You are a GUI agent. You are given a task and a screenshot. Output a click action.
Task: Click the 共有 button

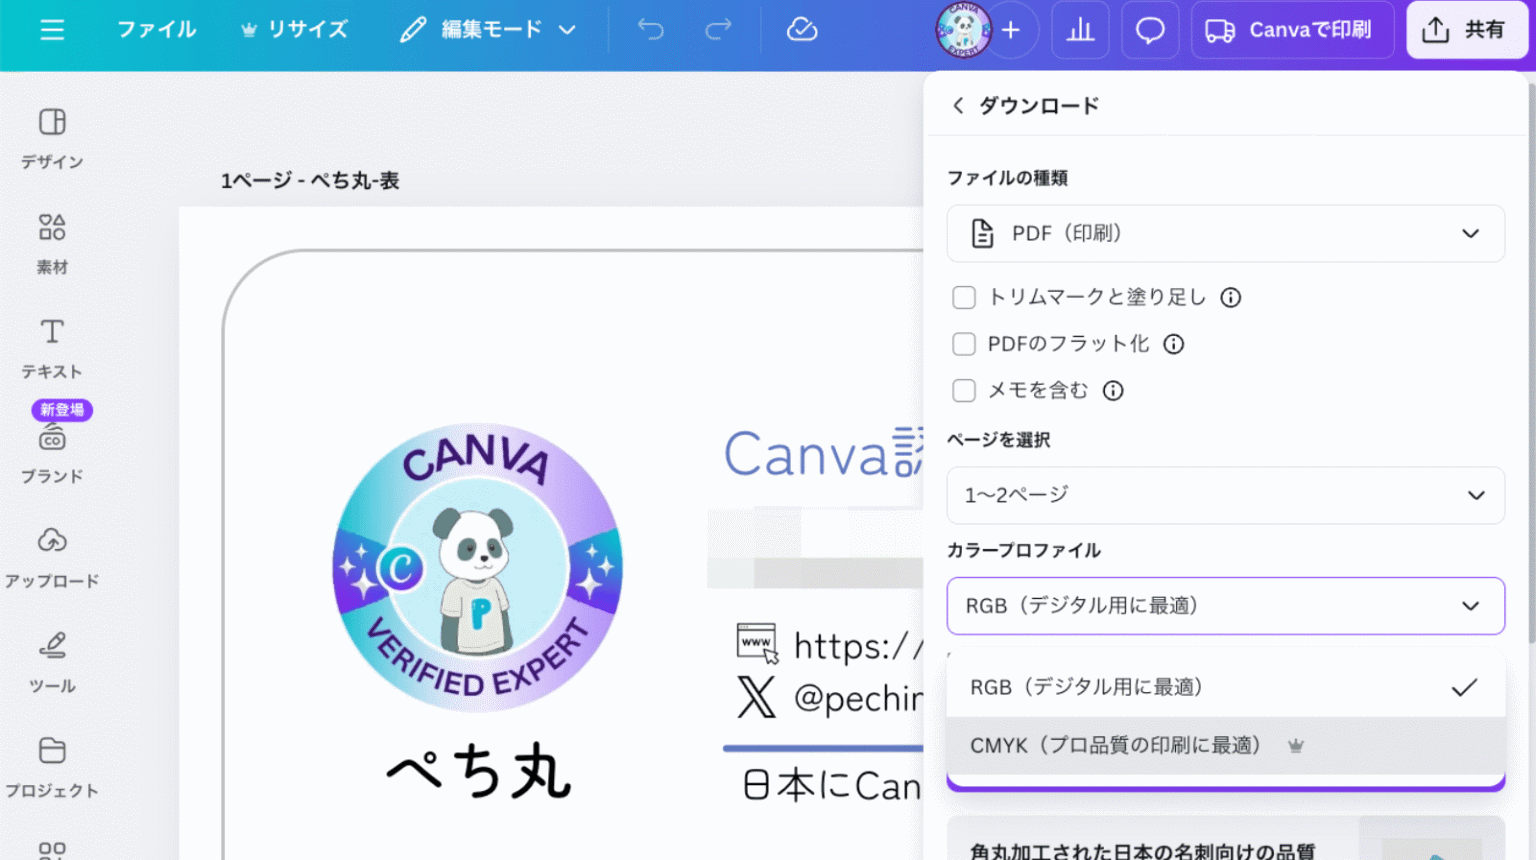tap(1467, 29)
